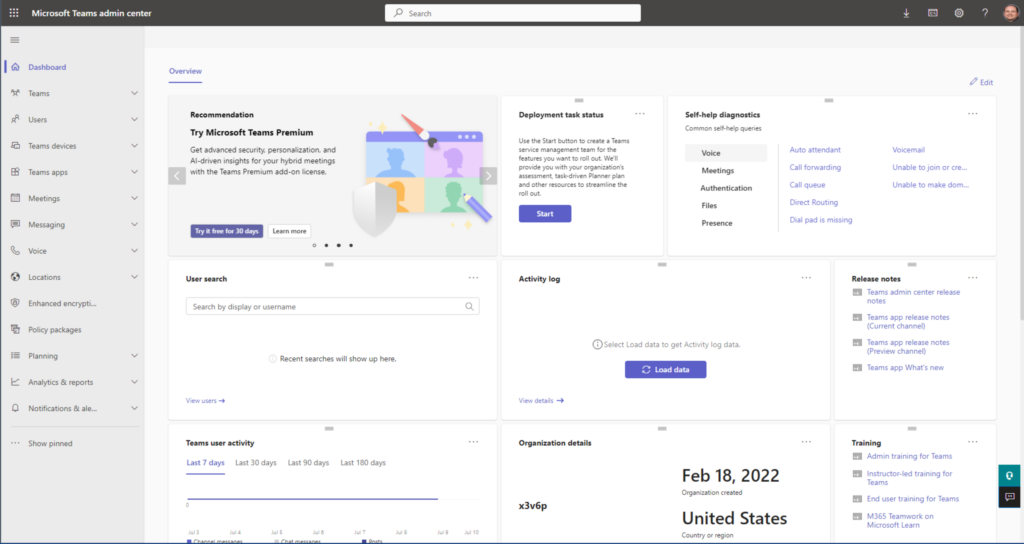Viewport: 1024px width, 544px height.
Task: Expand the Locations chevron
Action: (x=135, y=277)
